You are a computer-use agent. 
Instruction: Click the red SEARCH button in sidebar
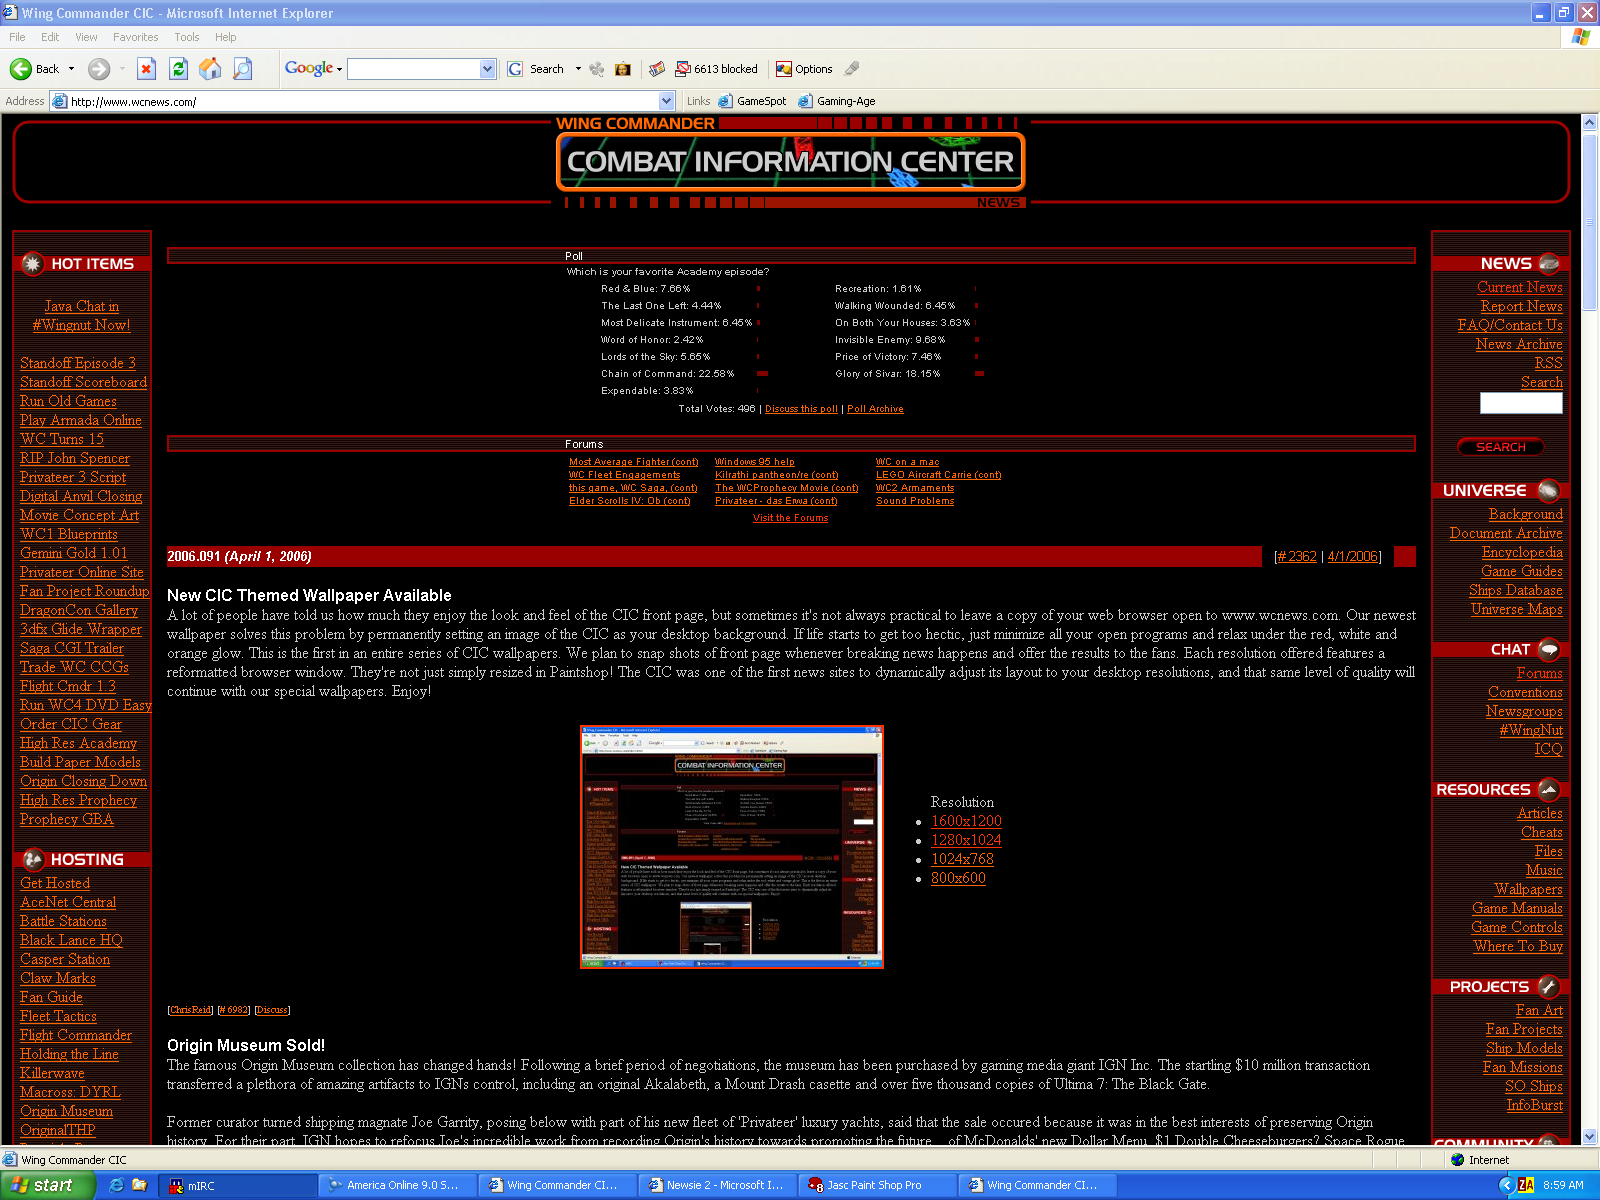[x=1500, y=447]
